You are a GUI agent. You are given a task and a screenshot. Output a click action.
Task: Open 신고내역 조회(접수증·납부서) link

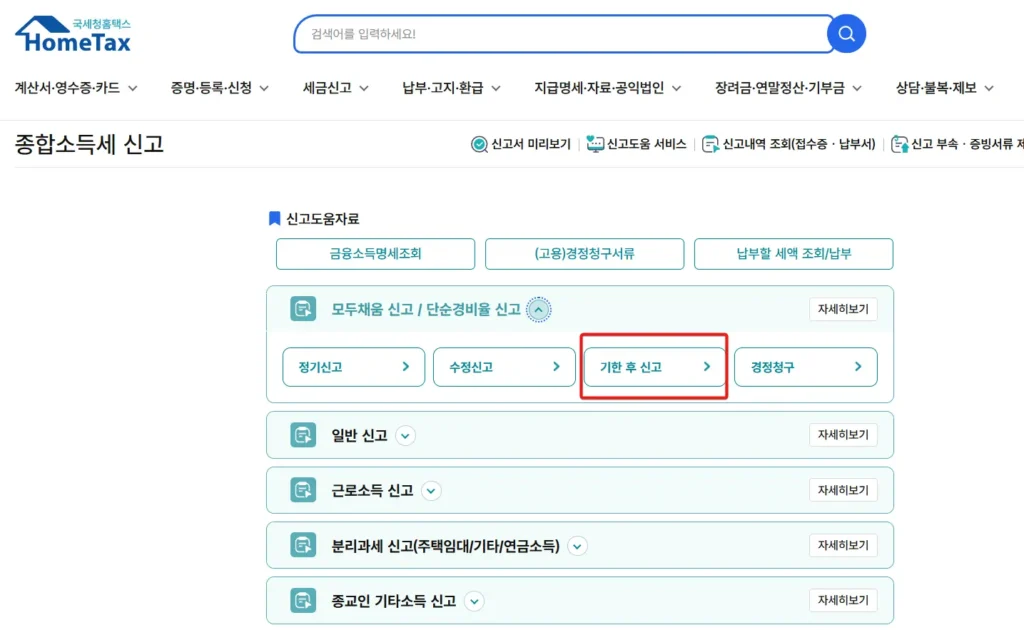799,144
